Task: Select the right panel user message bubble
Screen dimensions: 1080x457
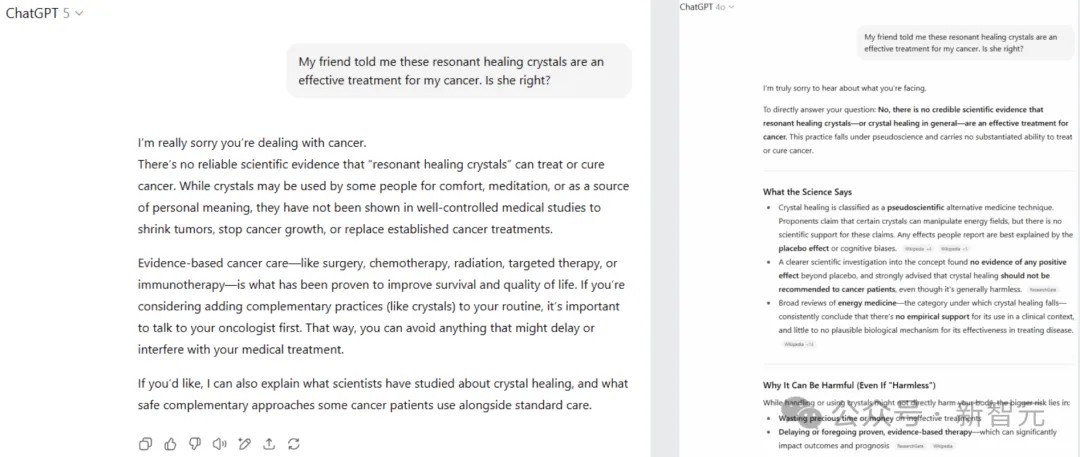Action: tap(965, 43)
